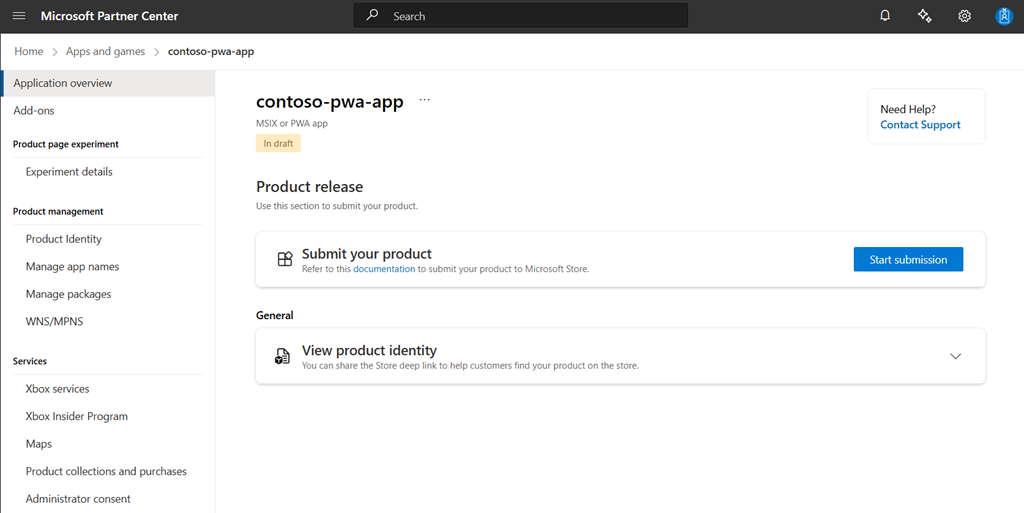Click the Product page experiment section label
The height and width of the screenshot is (513, 1024).
coord(66,144)
